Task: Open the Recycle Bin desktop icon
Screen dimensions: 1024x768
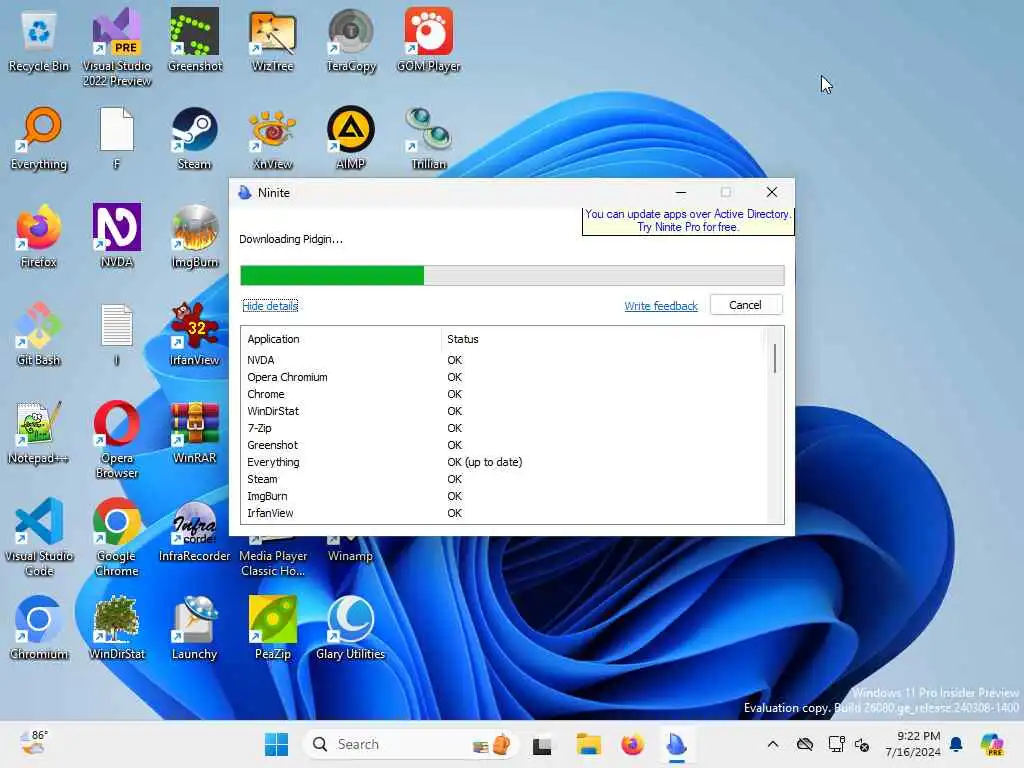Action: click(39, 40)
